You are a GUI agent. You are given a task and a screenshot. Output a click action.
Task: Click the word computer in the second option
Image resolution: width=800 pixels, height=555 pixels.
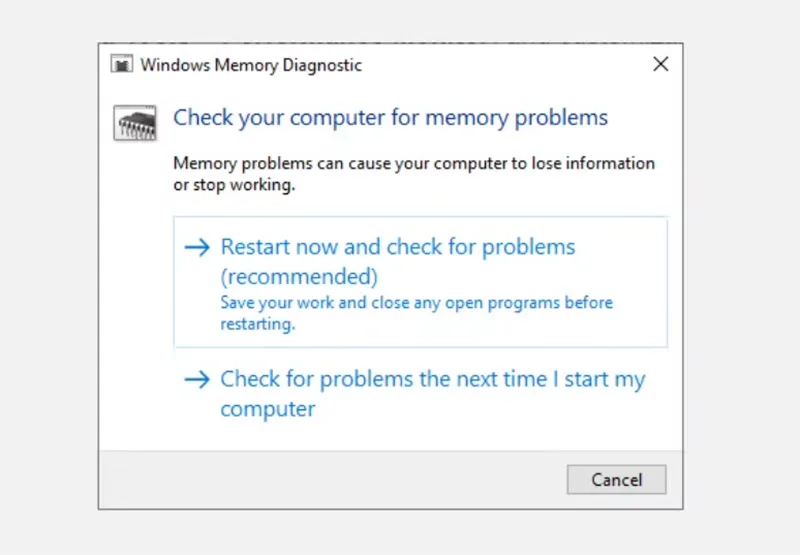(268, 409)
